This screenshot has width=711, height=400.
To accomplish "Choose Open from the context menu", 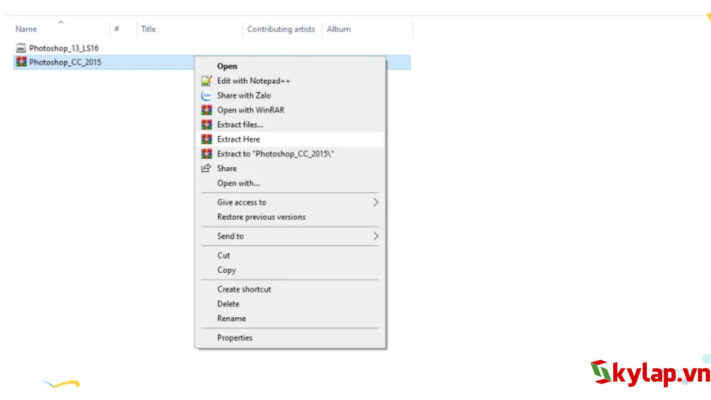I will (227, 66).
